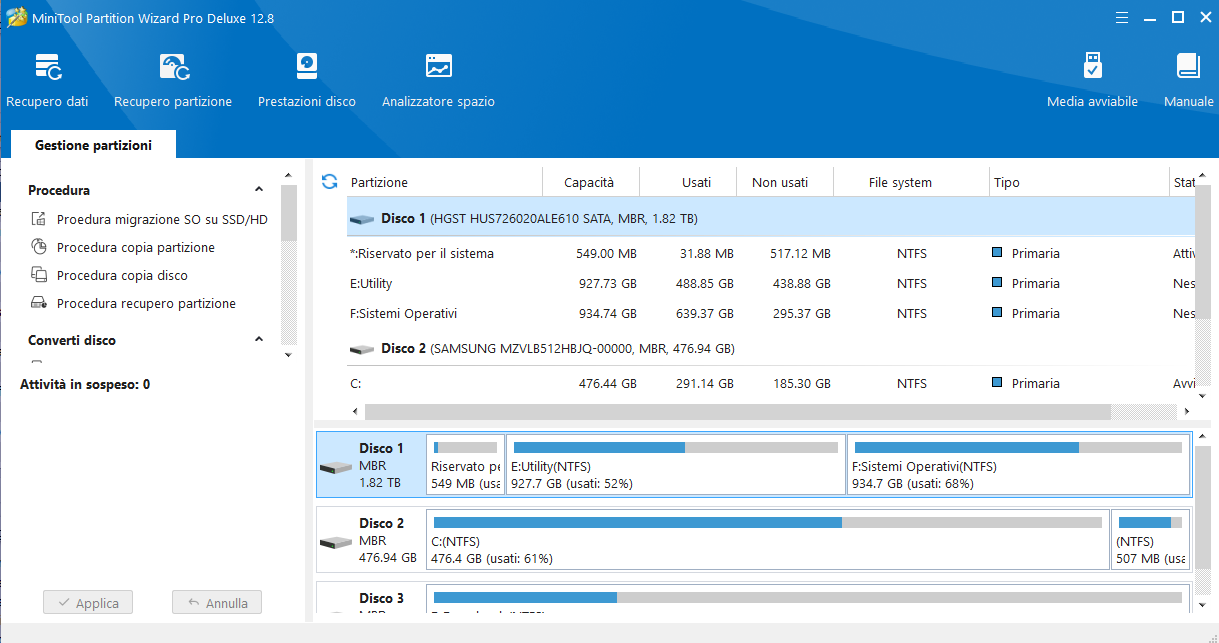Click right arrow of table horizontal scrollbar
The height and width of the screenshot is (643, 1219).
[1187, 411]
